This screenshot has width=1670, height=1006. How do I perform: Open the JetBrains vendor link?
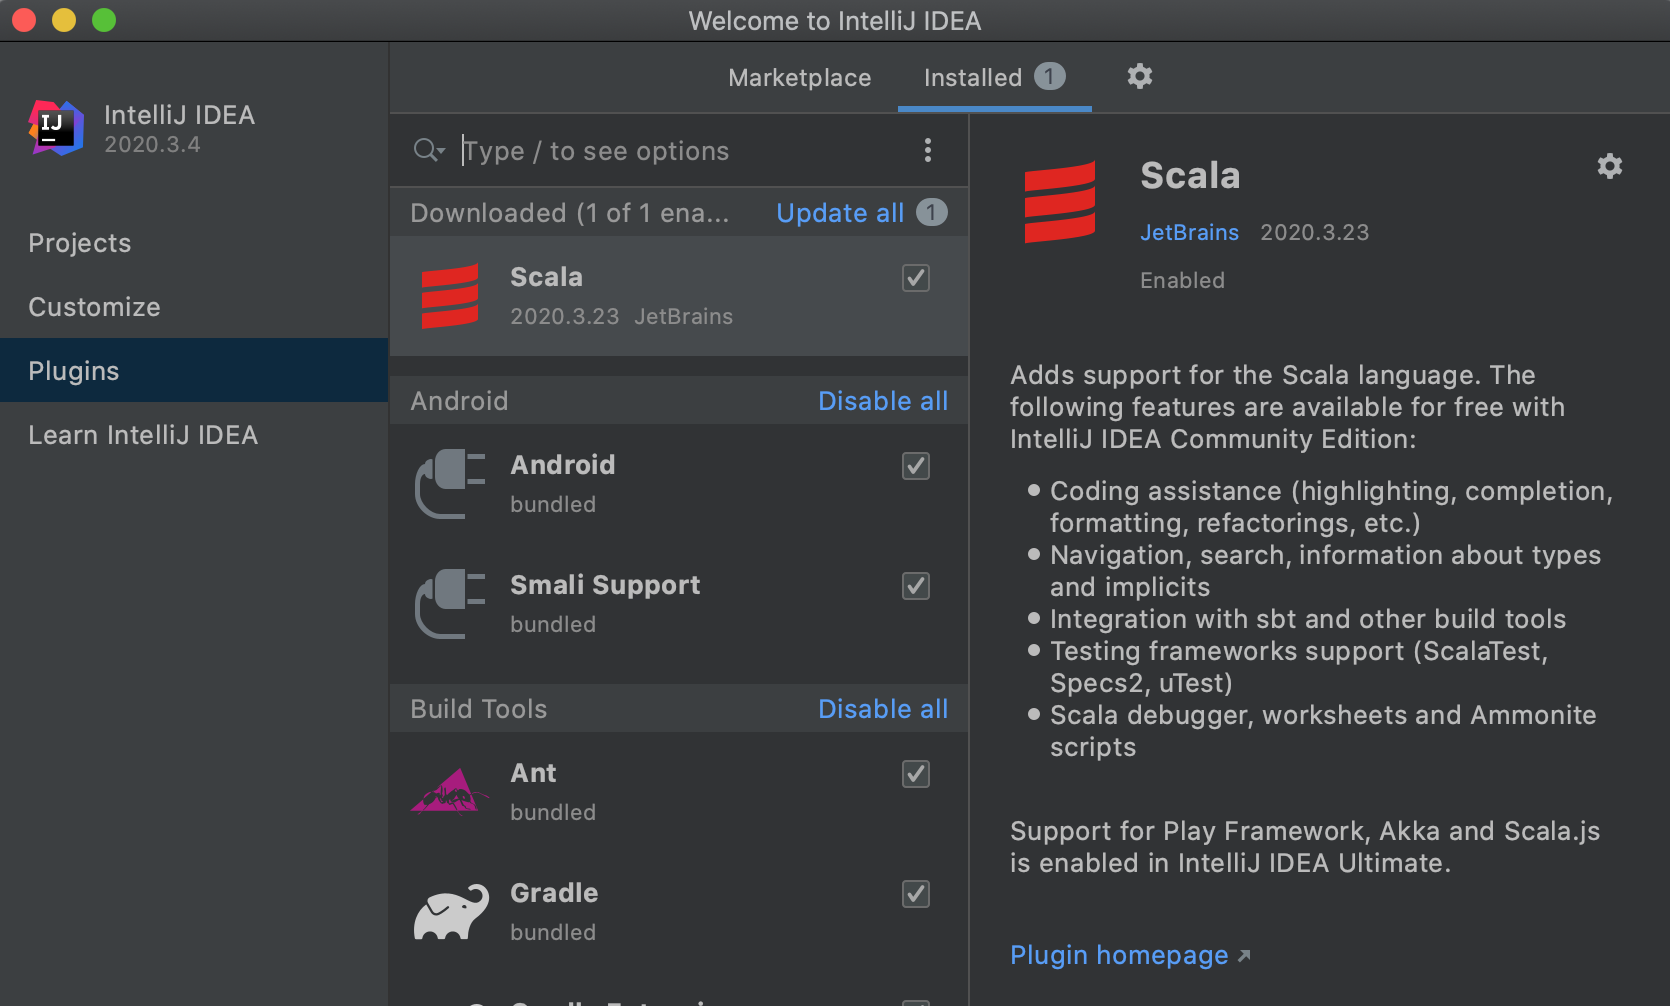(x=1189, y=232)
